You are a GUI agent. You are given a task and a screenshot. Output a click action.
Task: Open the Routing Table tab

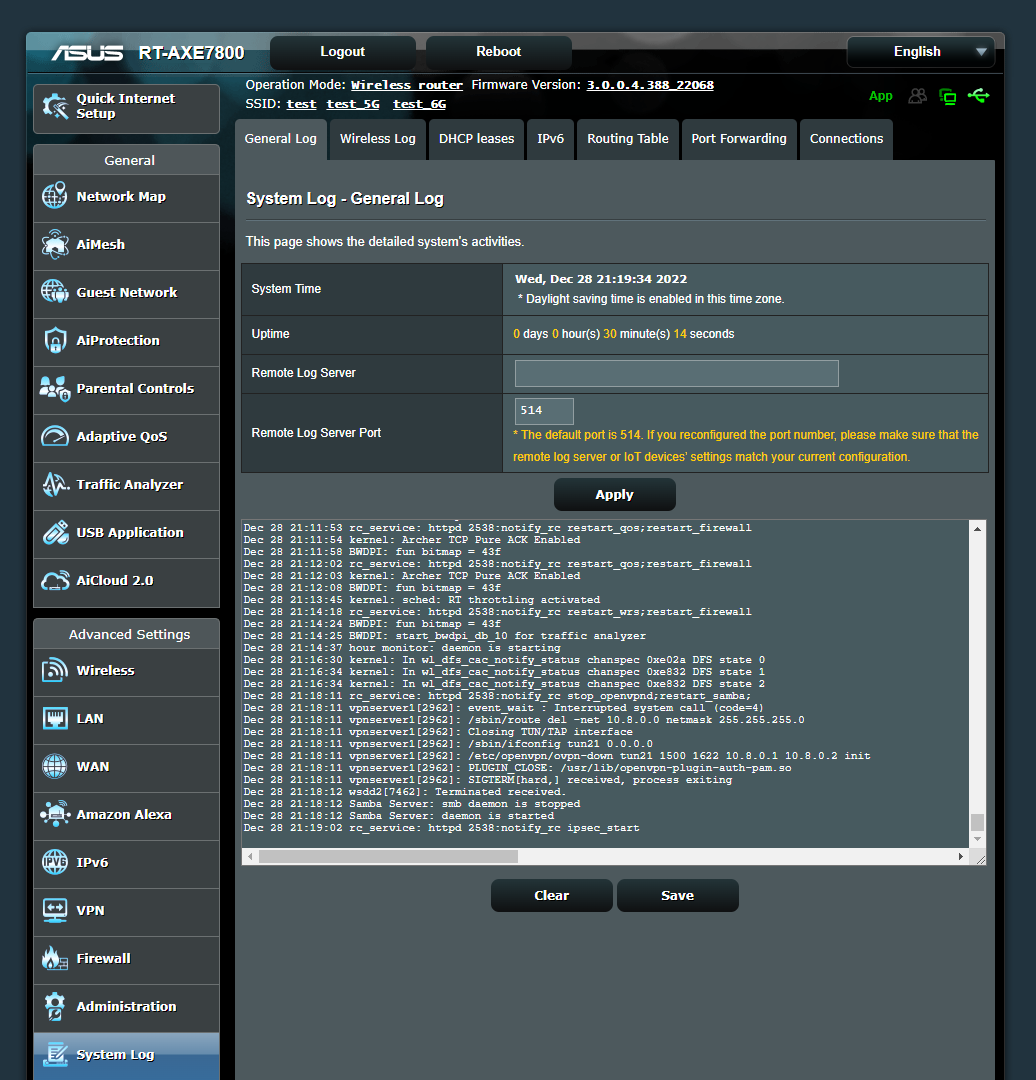tap(628, 139)
